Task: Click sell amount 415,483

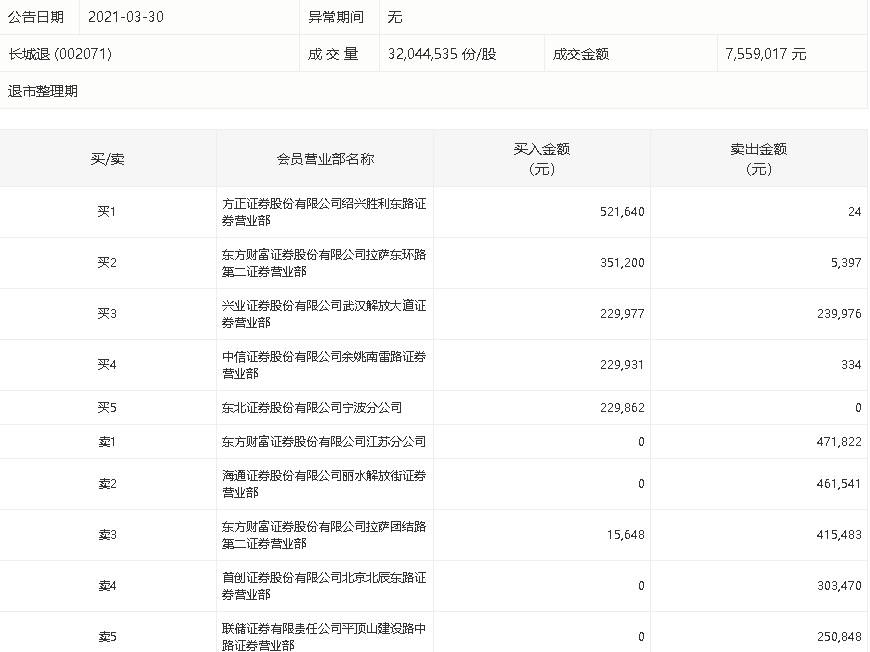Action: pos(839,535)
